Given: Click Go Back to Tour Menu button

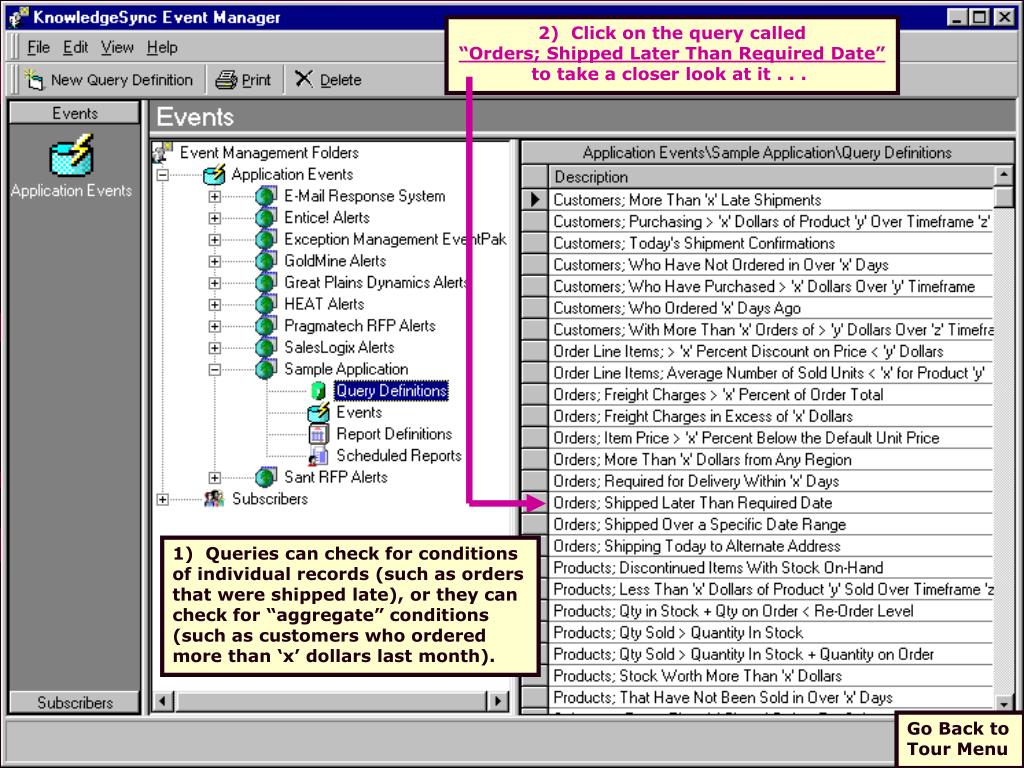Looking at the screenshot, I should [x=957, y=739].
